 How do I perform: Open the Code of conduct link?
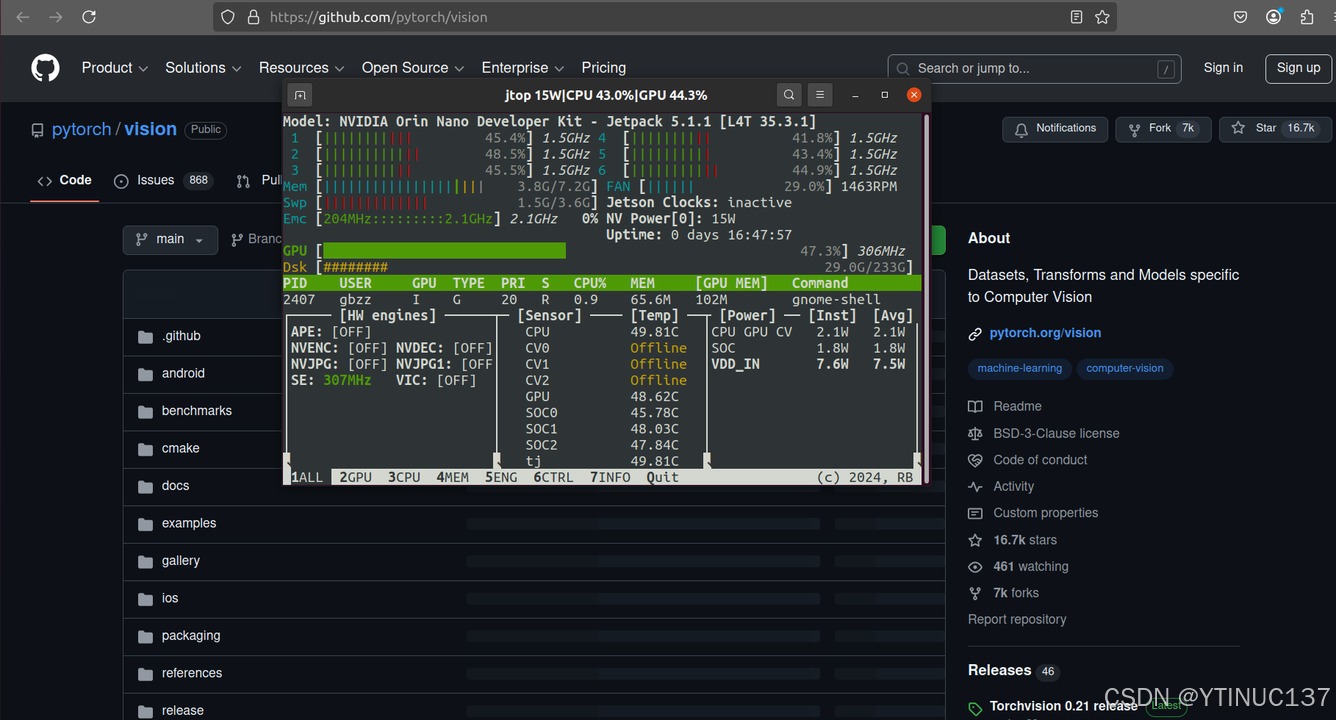pos(1040,460)
